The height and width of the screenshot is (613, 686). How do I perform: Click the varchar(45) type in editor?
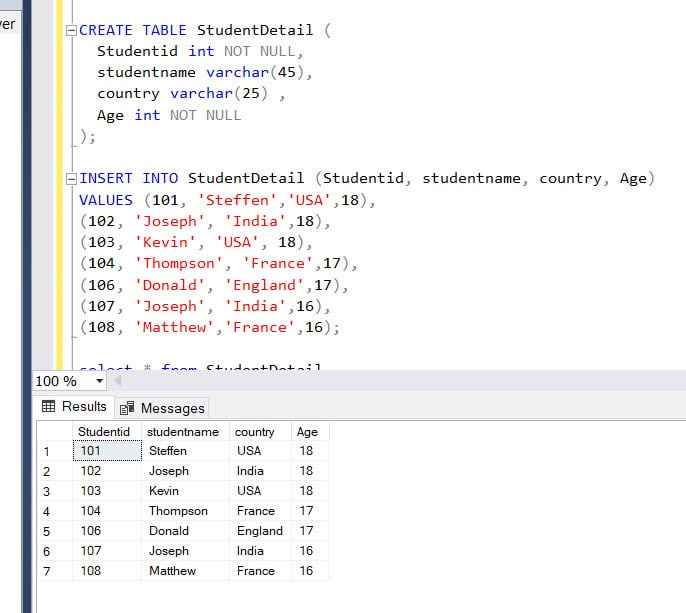255,72
